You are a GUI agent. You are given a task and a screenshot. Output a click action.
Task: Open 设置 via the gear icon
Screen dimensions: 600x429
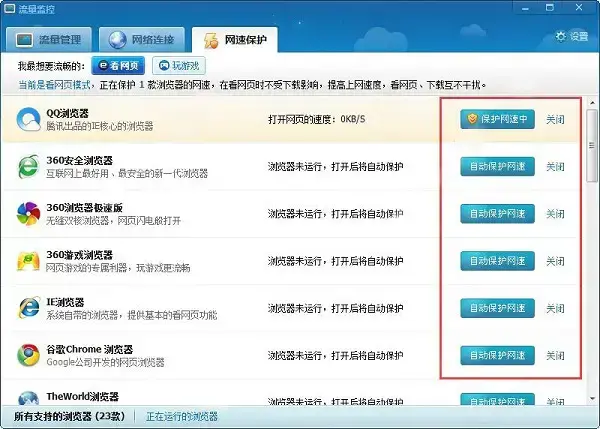(x=561, y=36)
